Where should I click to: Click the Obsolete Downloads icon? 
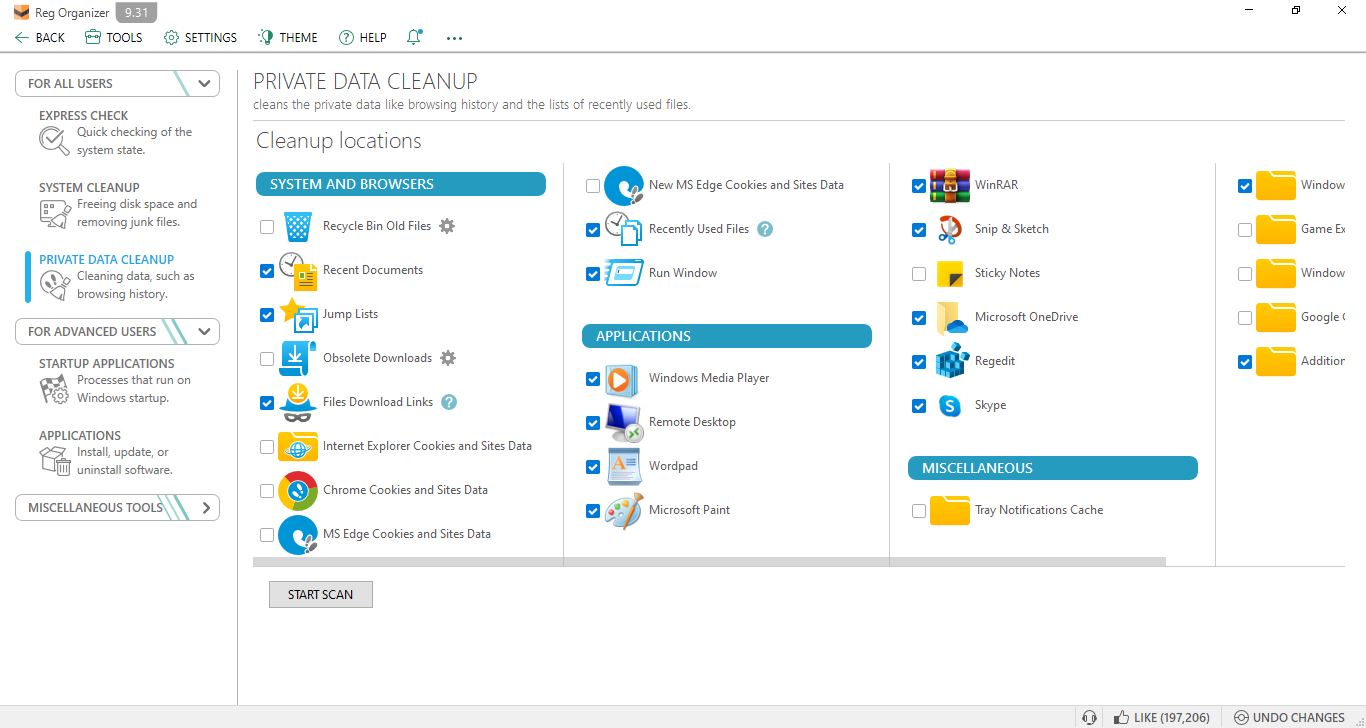tap(298, 358)
